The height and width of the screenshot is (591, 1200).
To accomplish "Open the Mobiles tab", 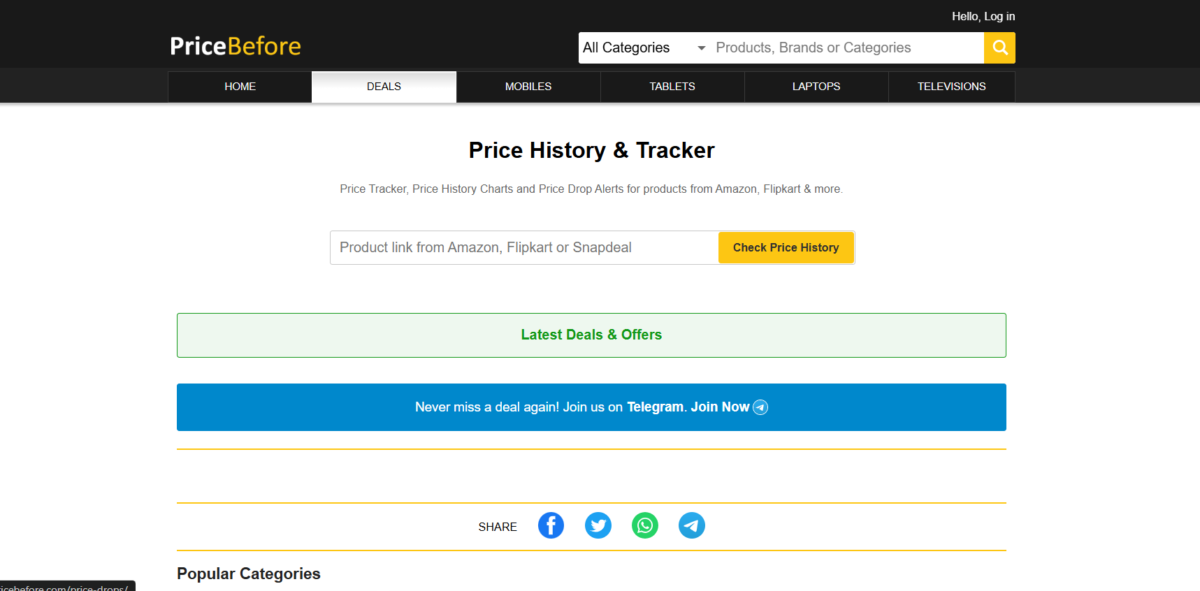I will 528,86.
